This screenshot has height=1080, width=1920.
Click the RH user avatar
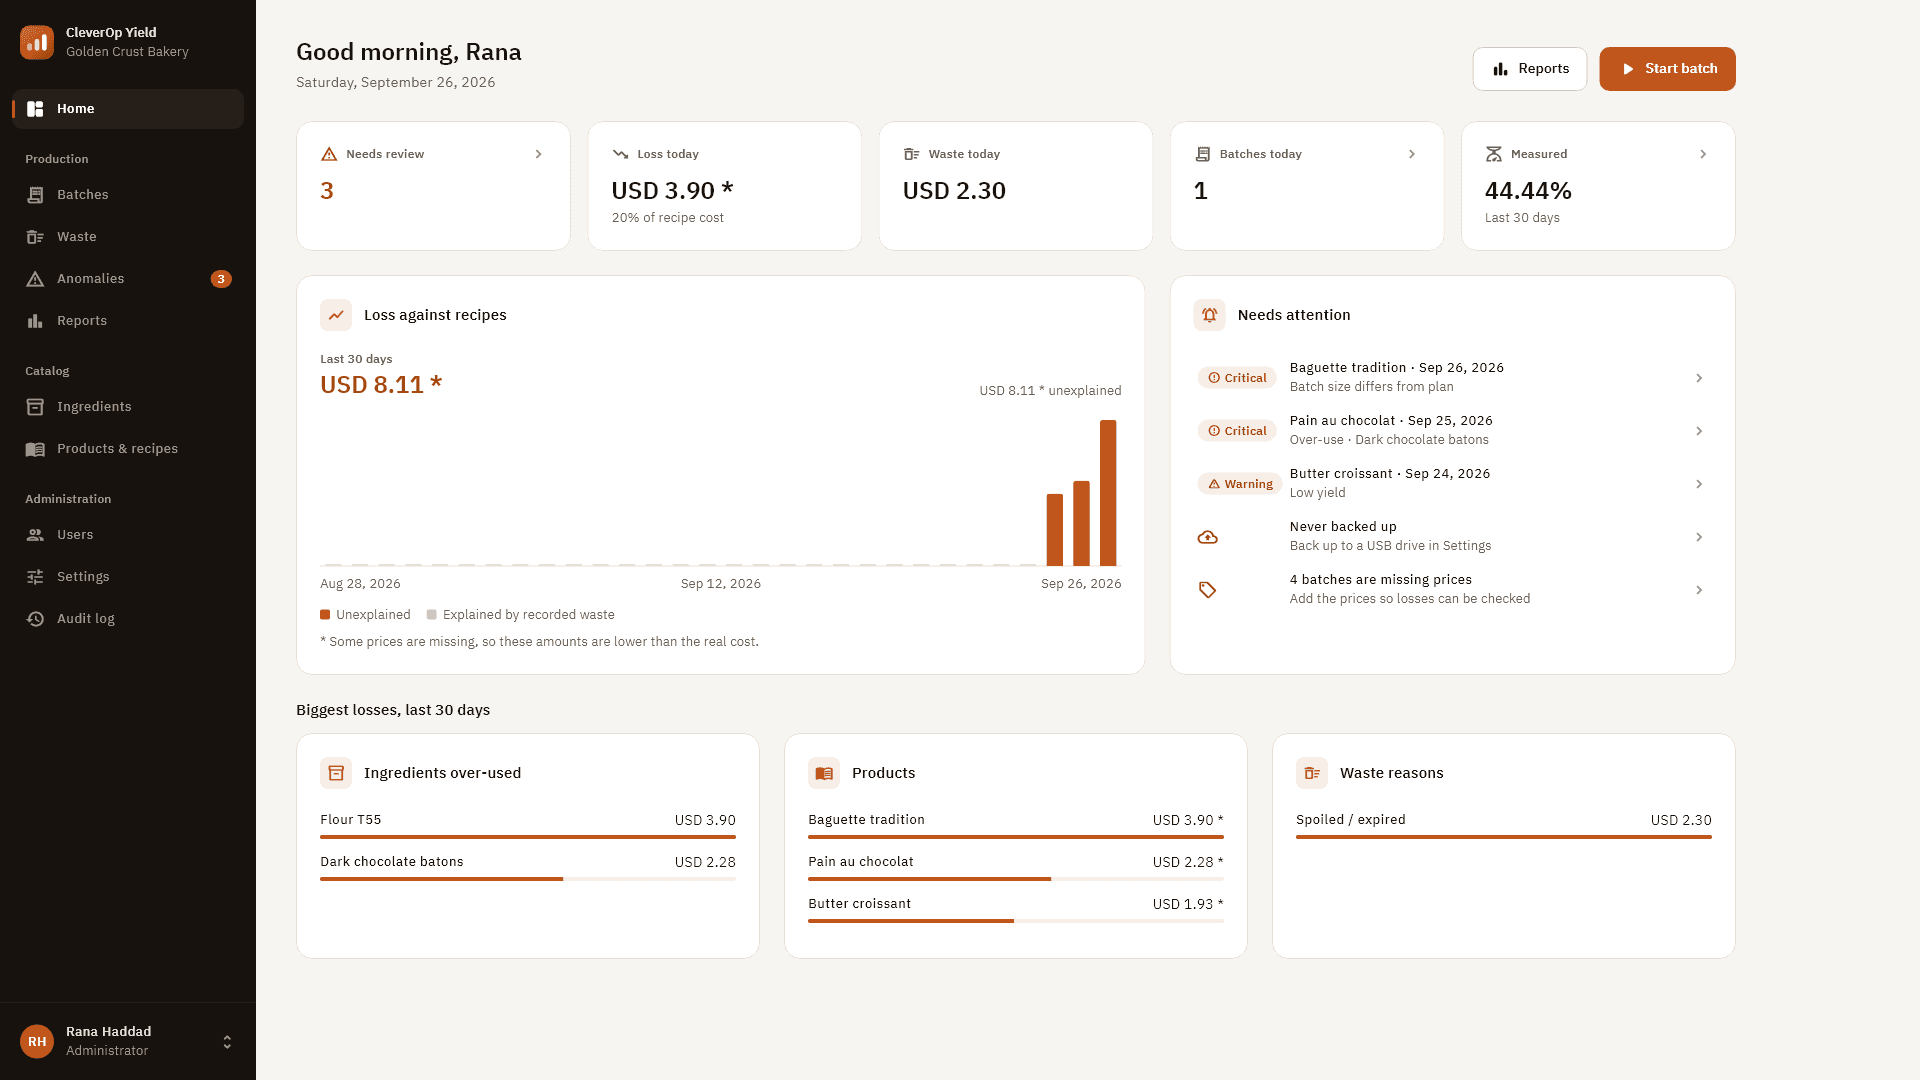click(x=37, y=1041)
